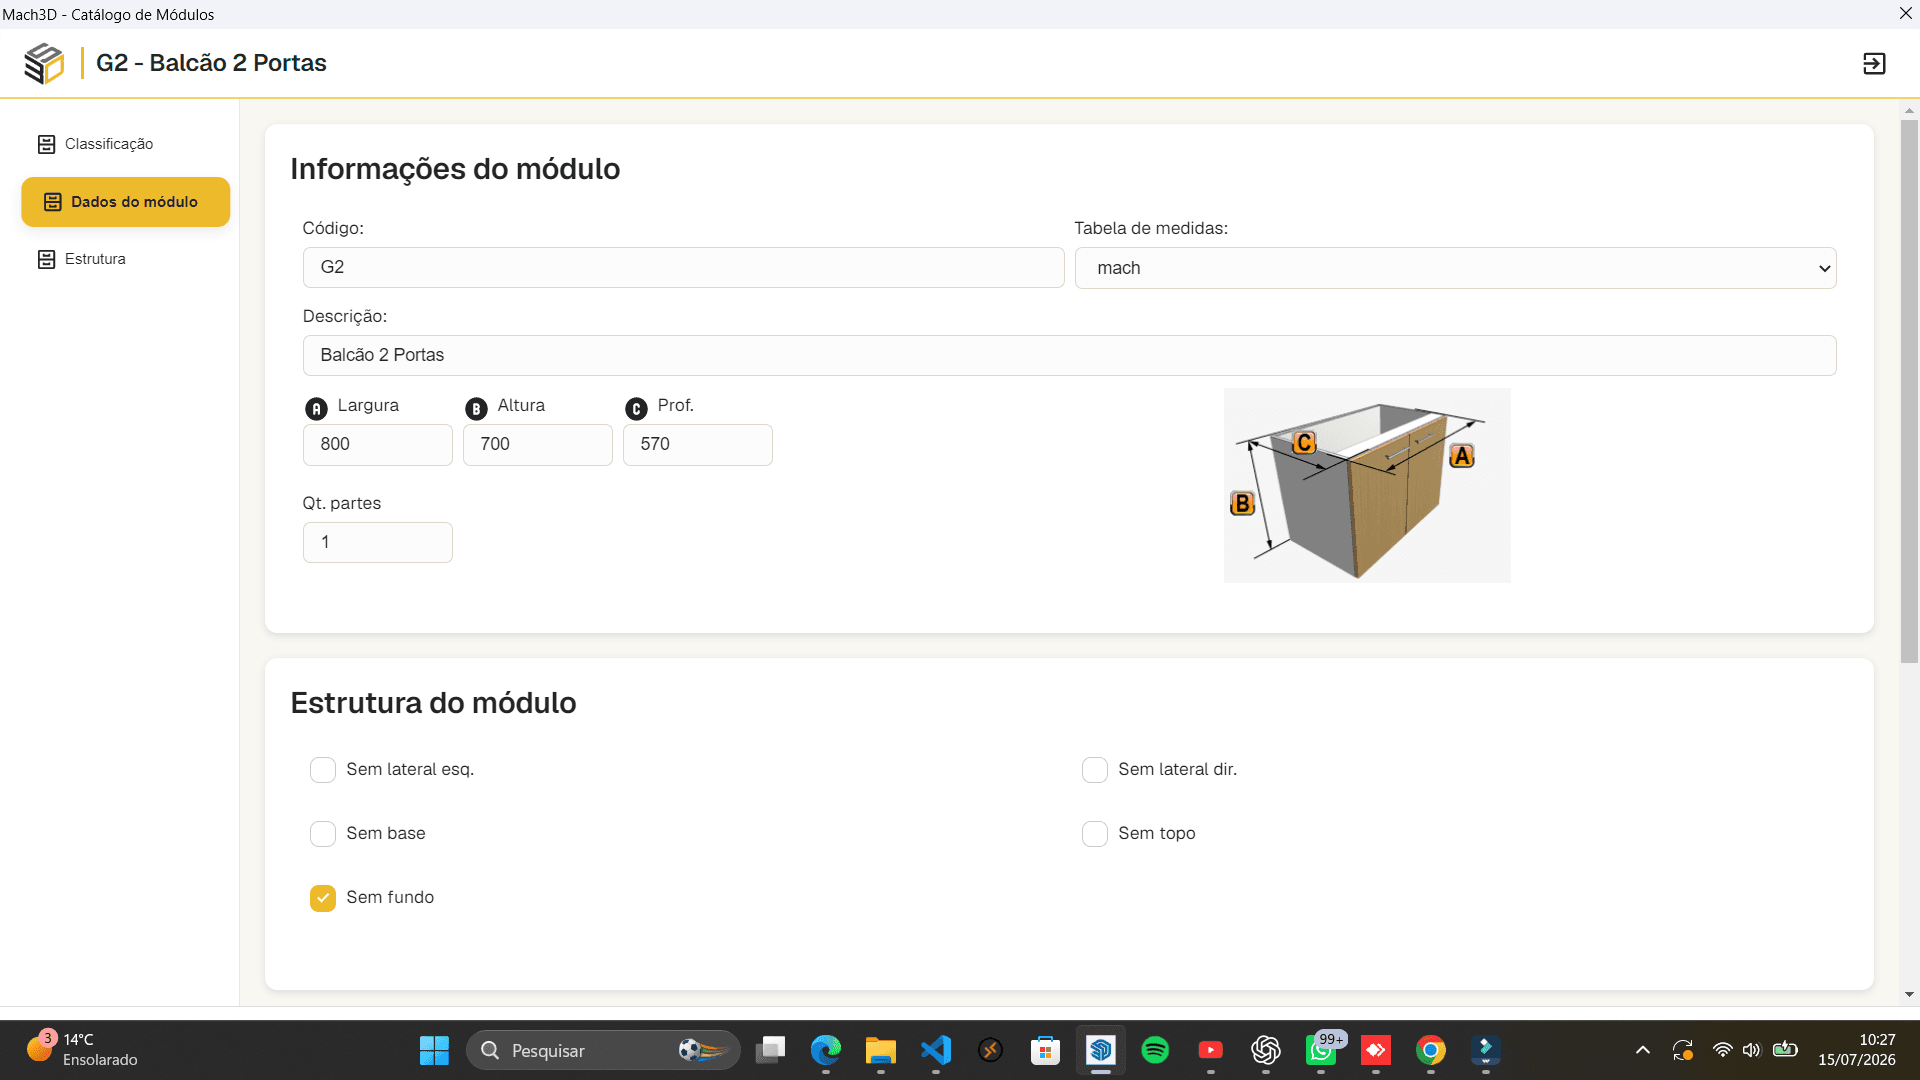Enable the Sem topo checkbox
The height and width of the screenshot is (1080, 1920).
click(1095, 834)
